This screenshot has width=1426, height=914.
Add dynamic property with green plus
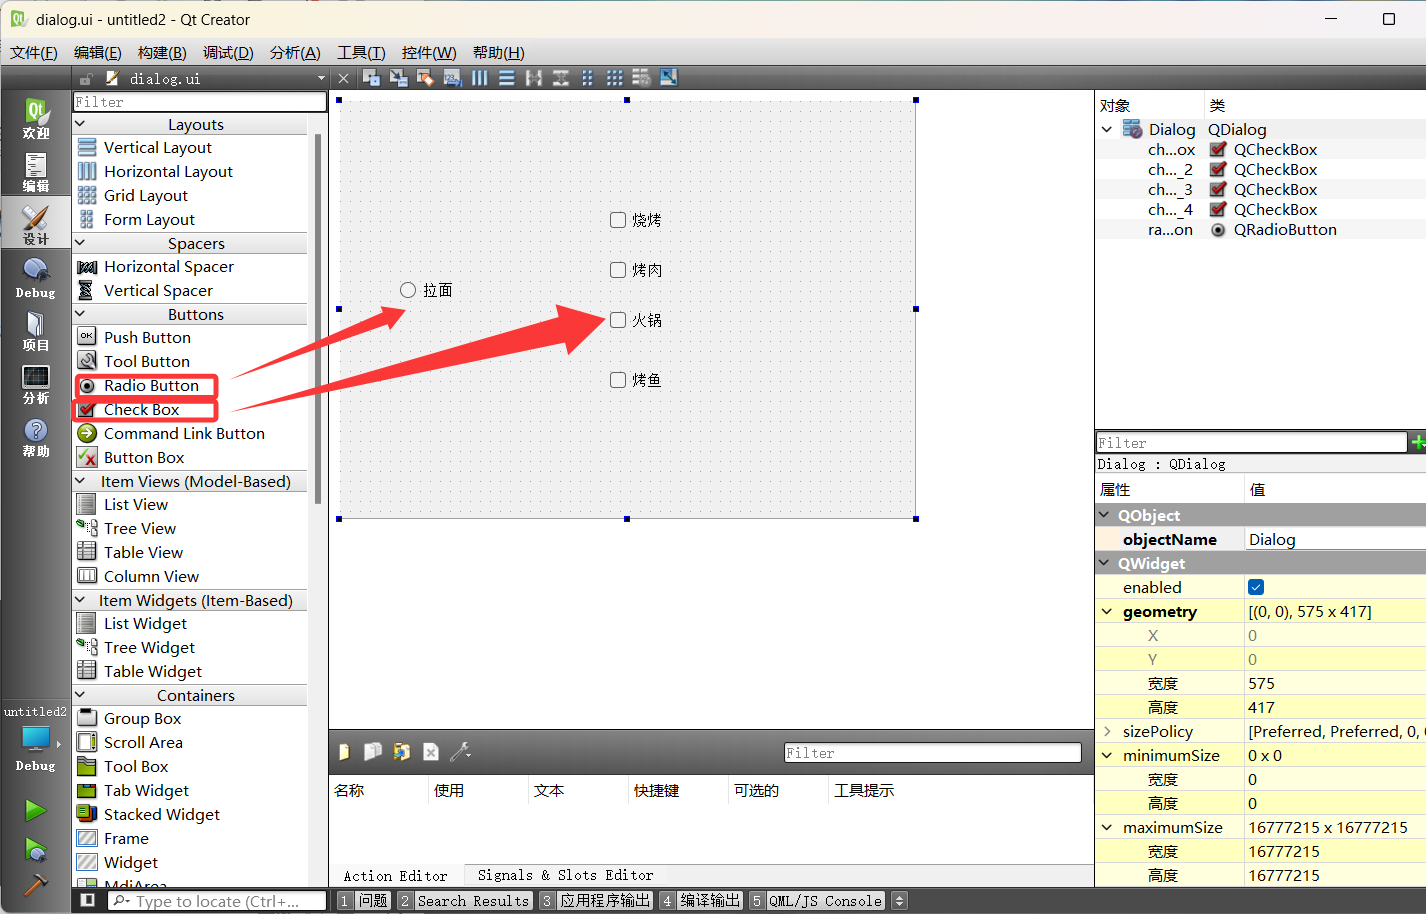tap(1417, 442)
